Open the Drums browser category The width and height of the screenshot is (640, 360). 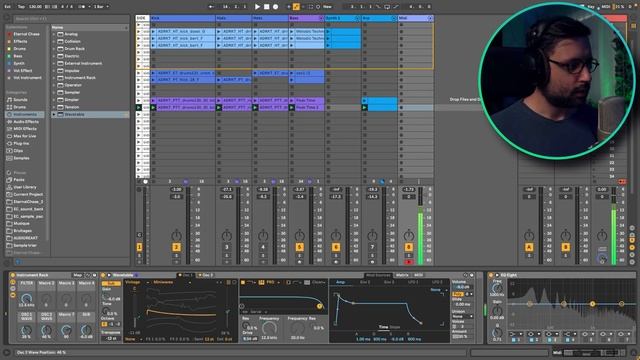20,107
